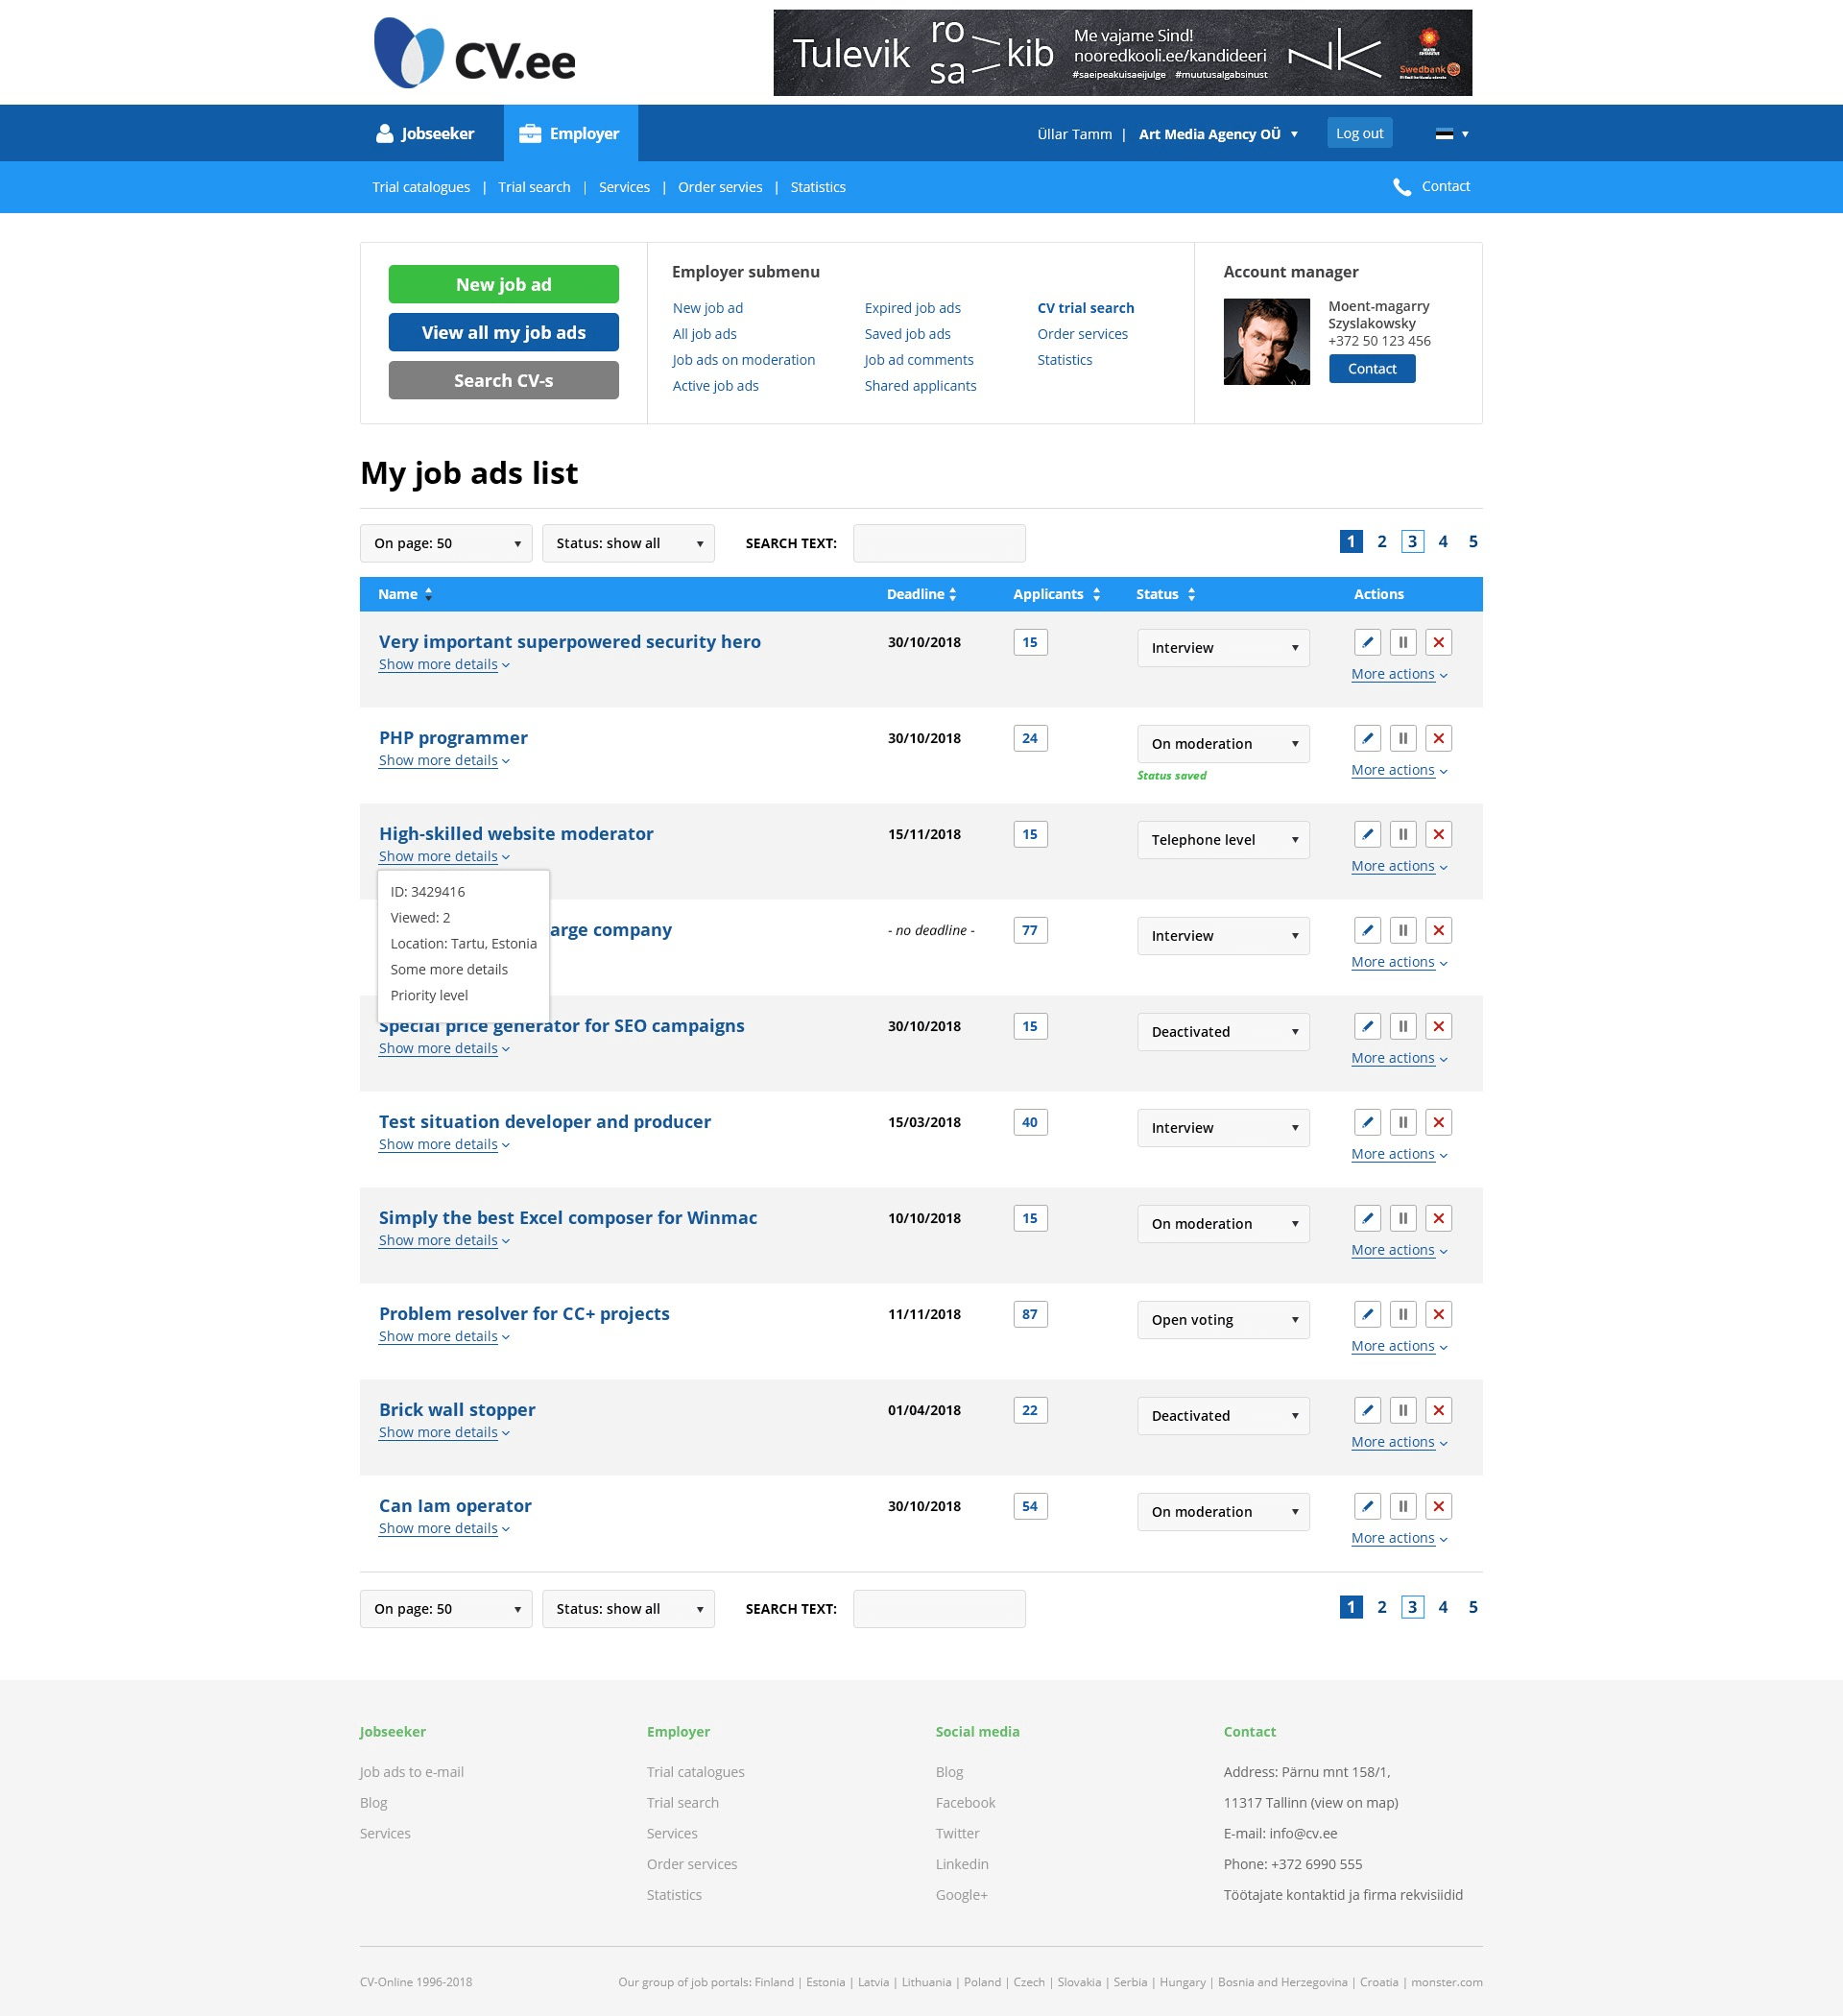Pause the High-skilled website moderator ad
The width and height of the screenshot is (1843, 2016).
coord(1403,834)
